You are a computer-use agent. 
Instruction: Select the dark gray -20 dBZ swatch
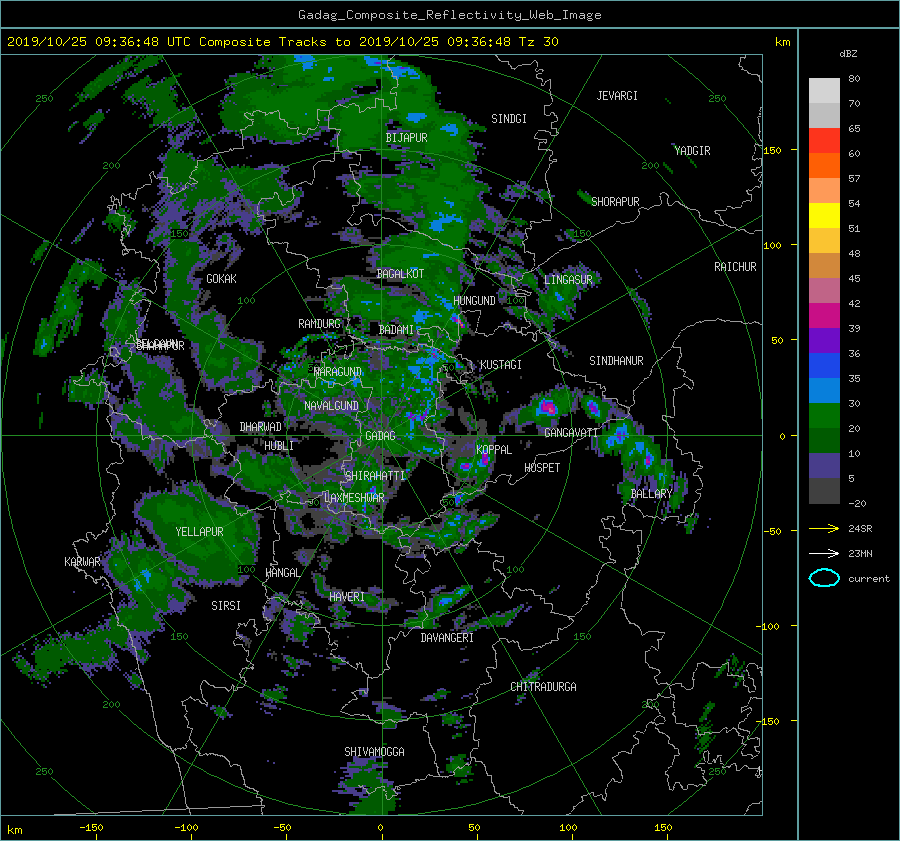click(824, 491)
